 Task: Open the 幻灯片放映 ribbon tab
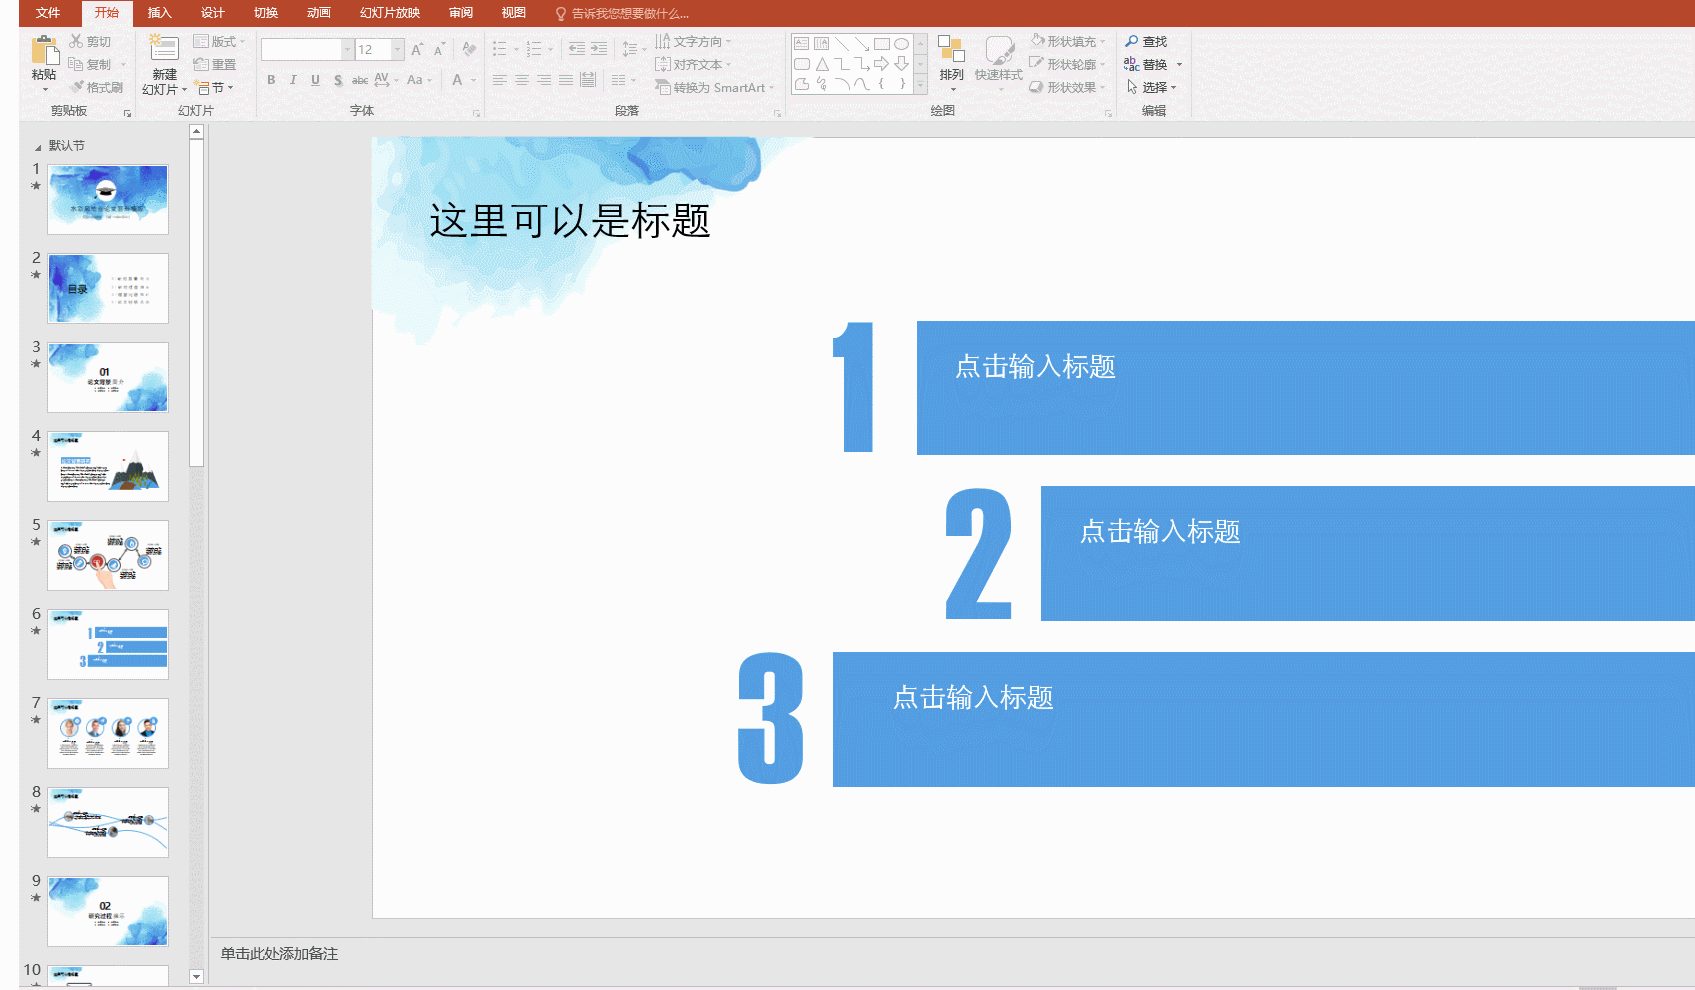388,13
